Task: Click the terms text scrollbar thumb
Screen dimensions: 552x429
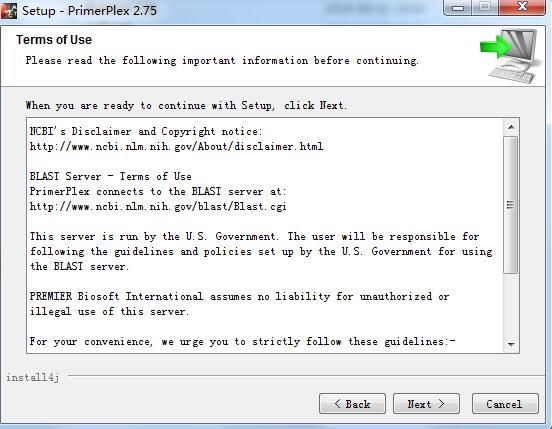Action: pyautogui.click(x=511, y=205)
